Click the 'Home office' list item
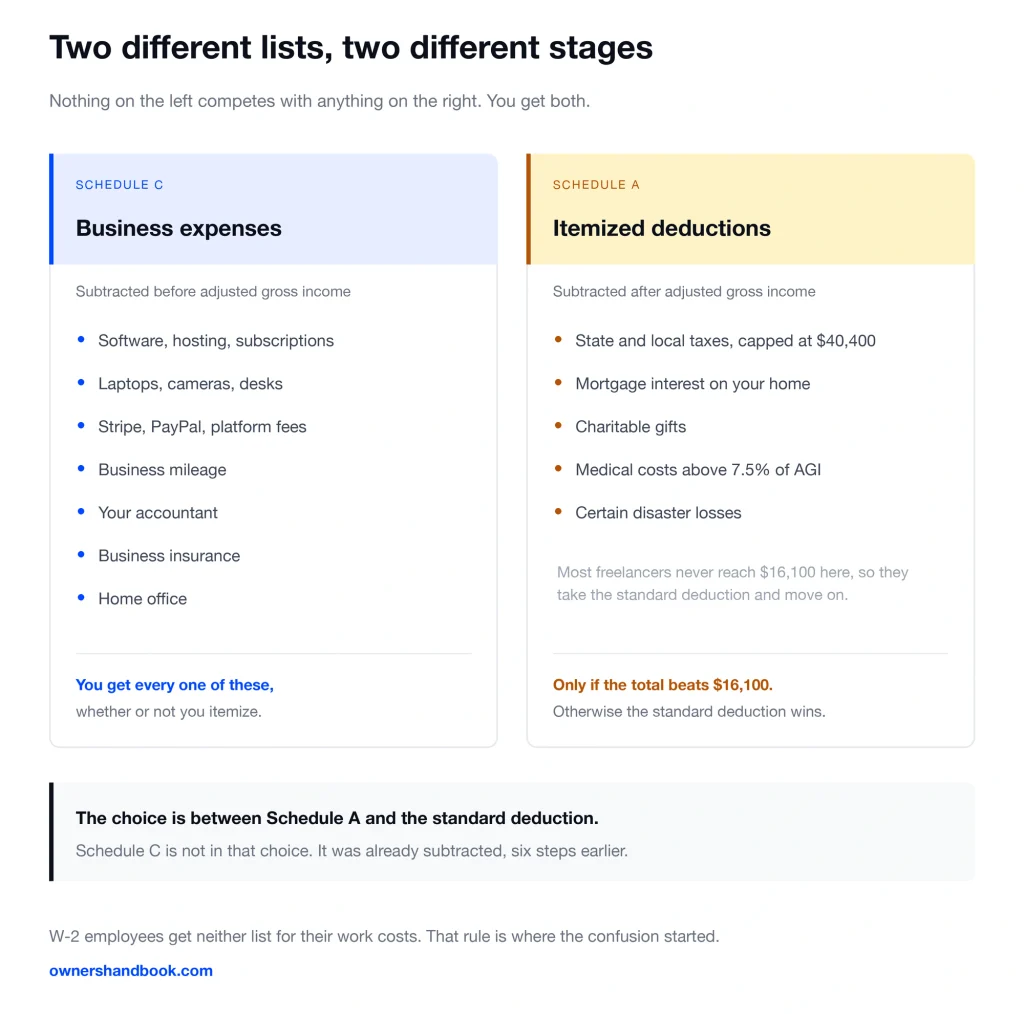 click(x=142, y=599)
